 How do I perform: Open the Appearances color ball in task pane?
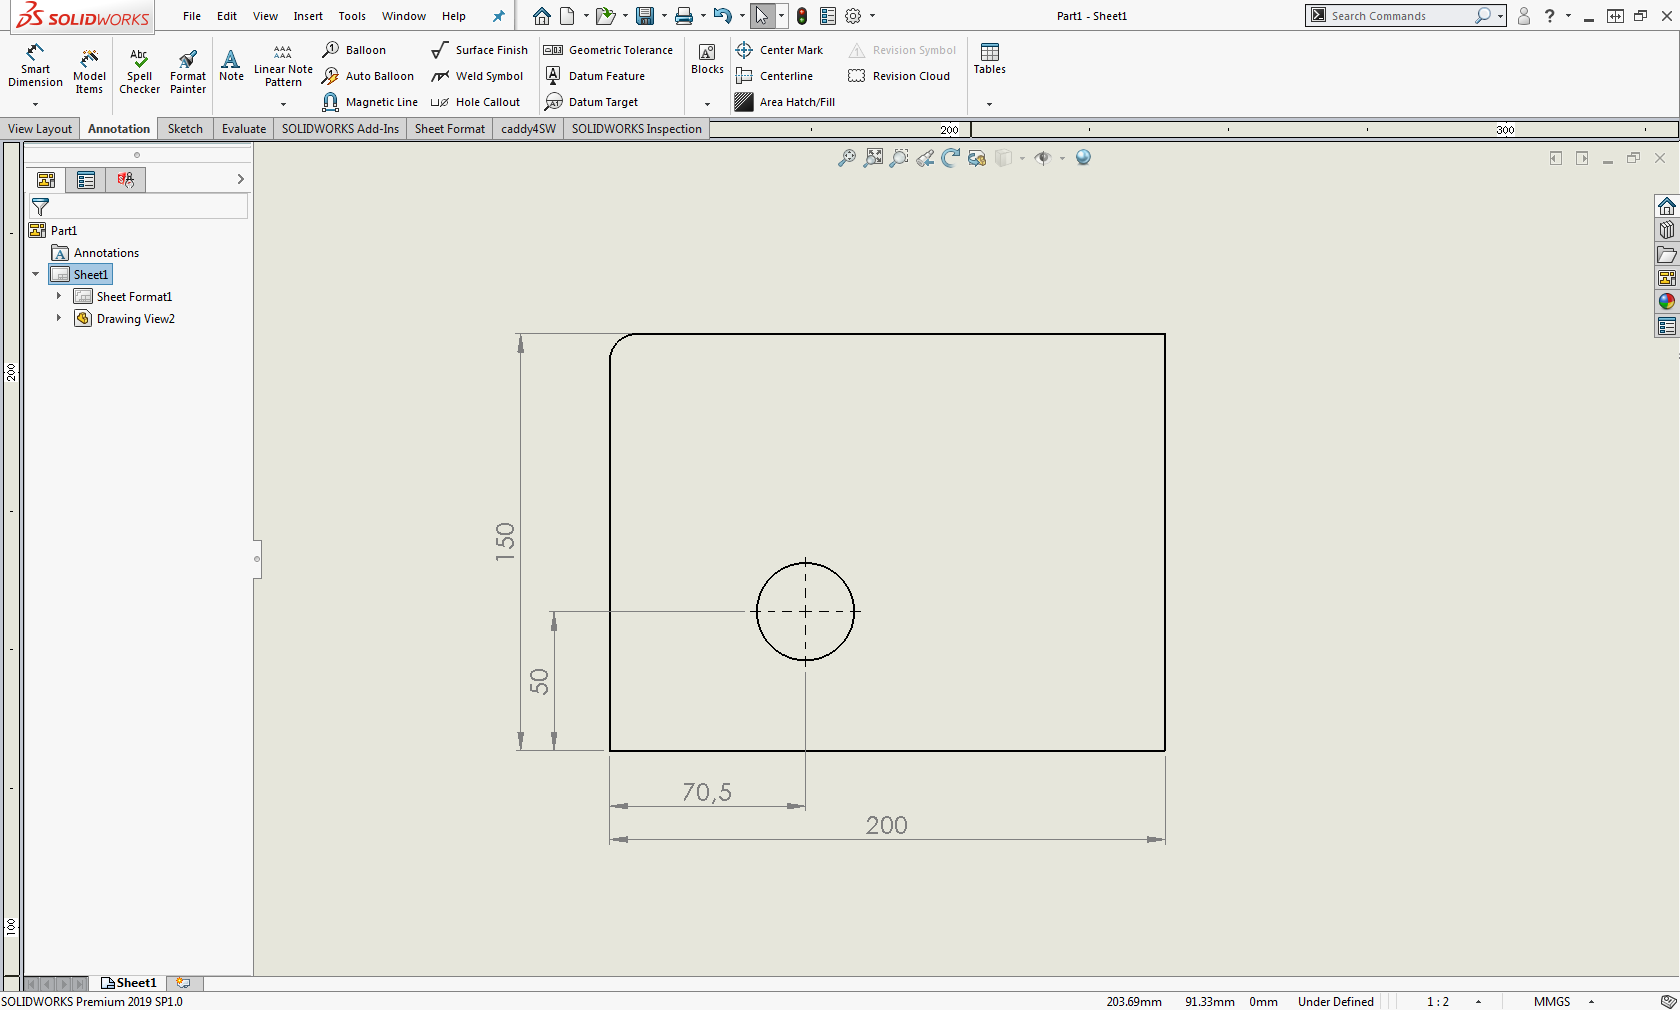click(1666, 302)
